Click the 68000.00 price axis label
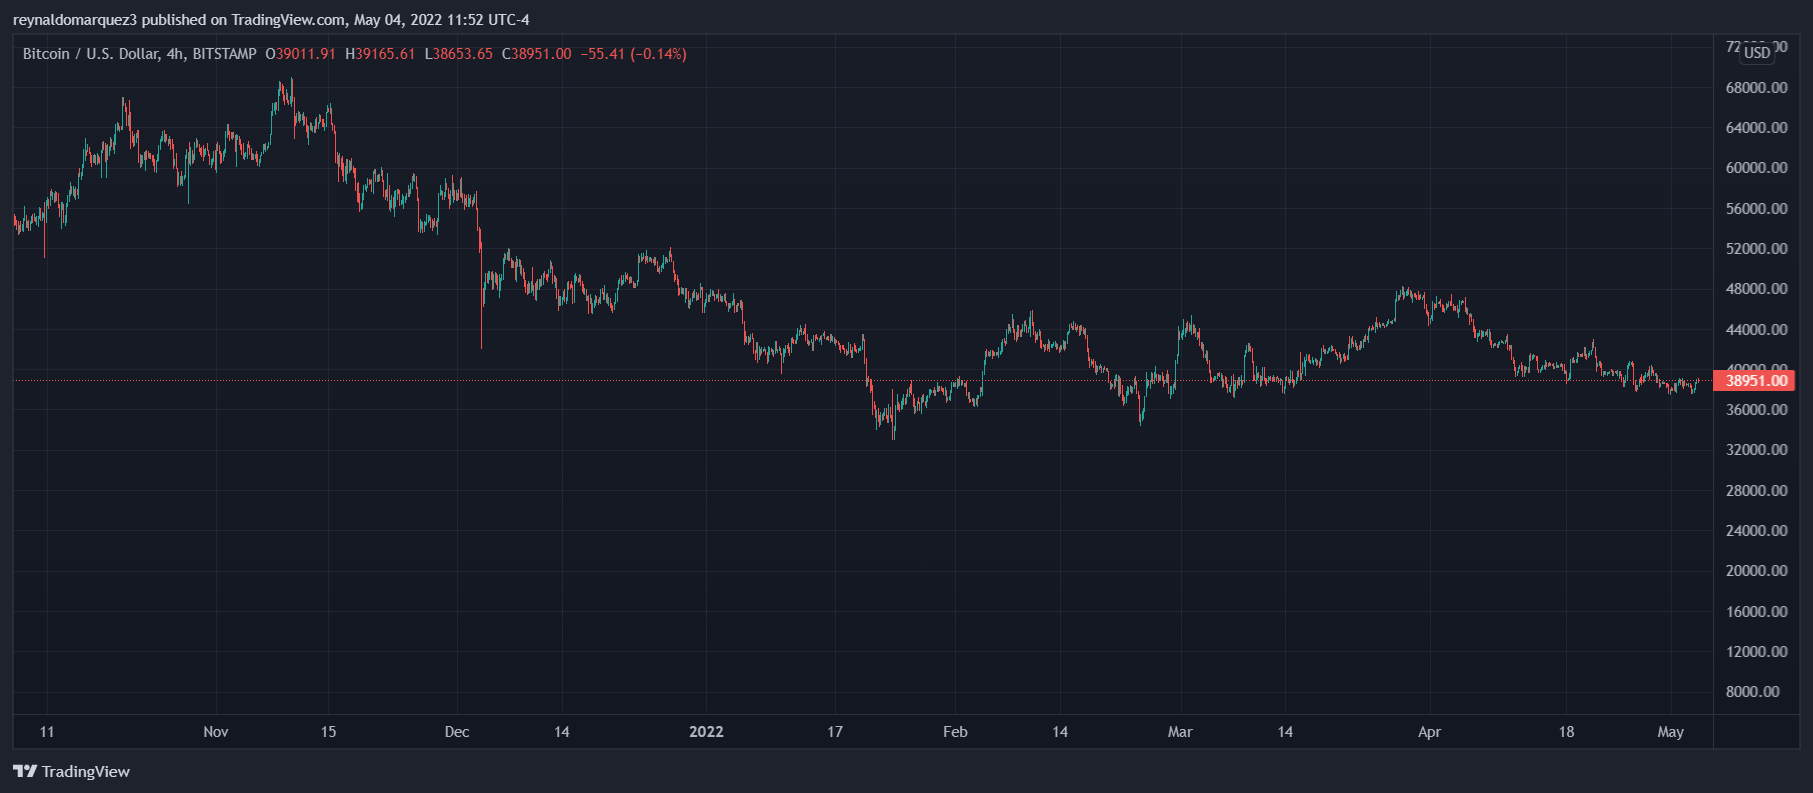This screenshot has width=1813, height=793. click(x=1756, y=88)
